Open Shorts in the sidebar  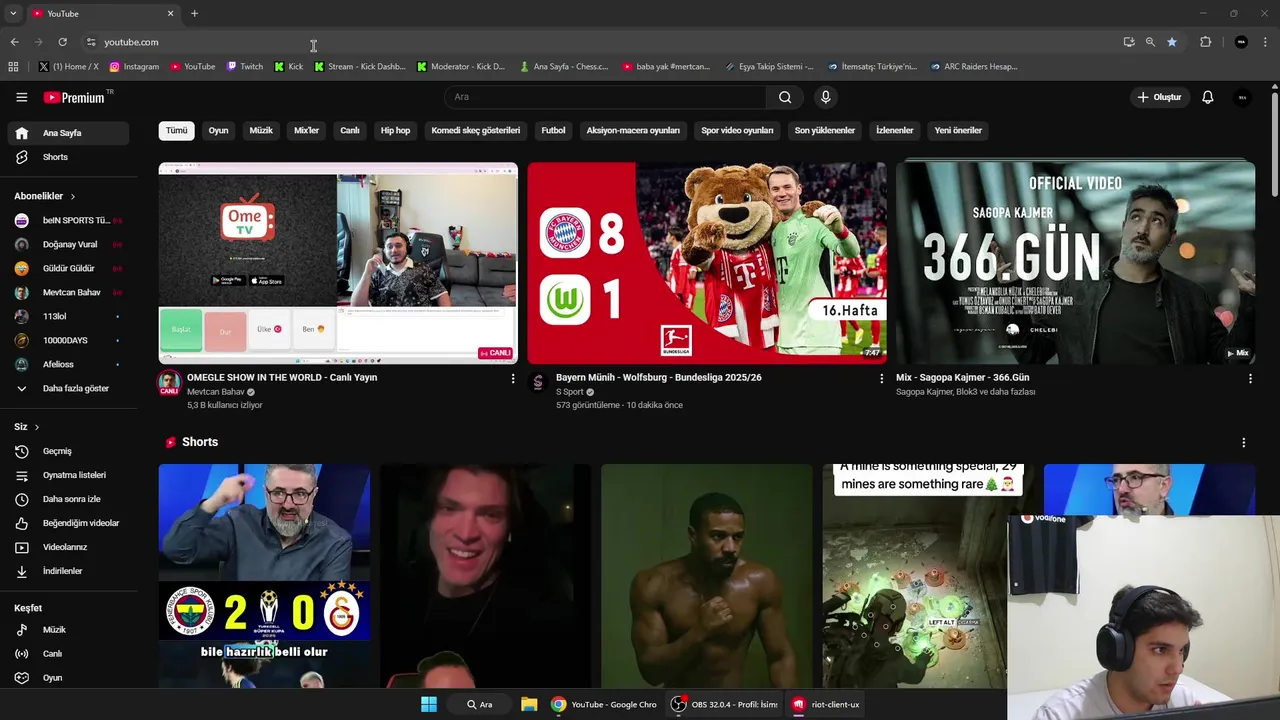68,157
